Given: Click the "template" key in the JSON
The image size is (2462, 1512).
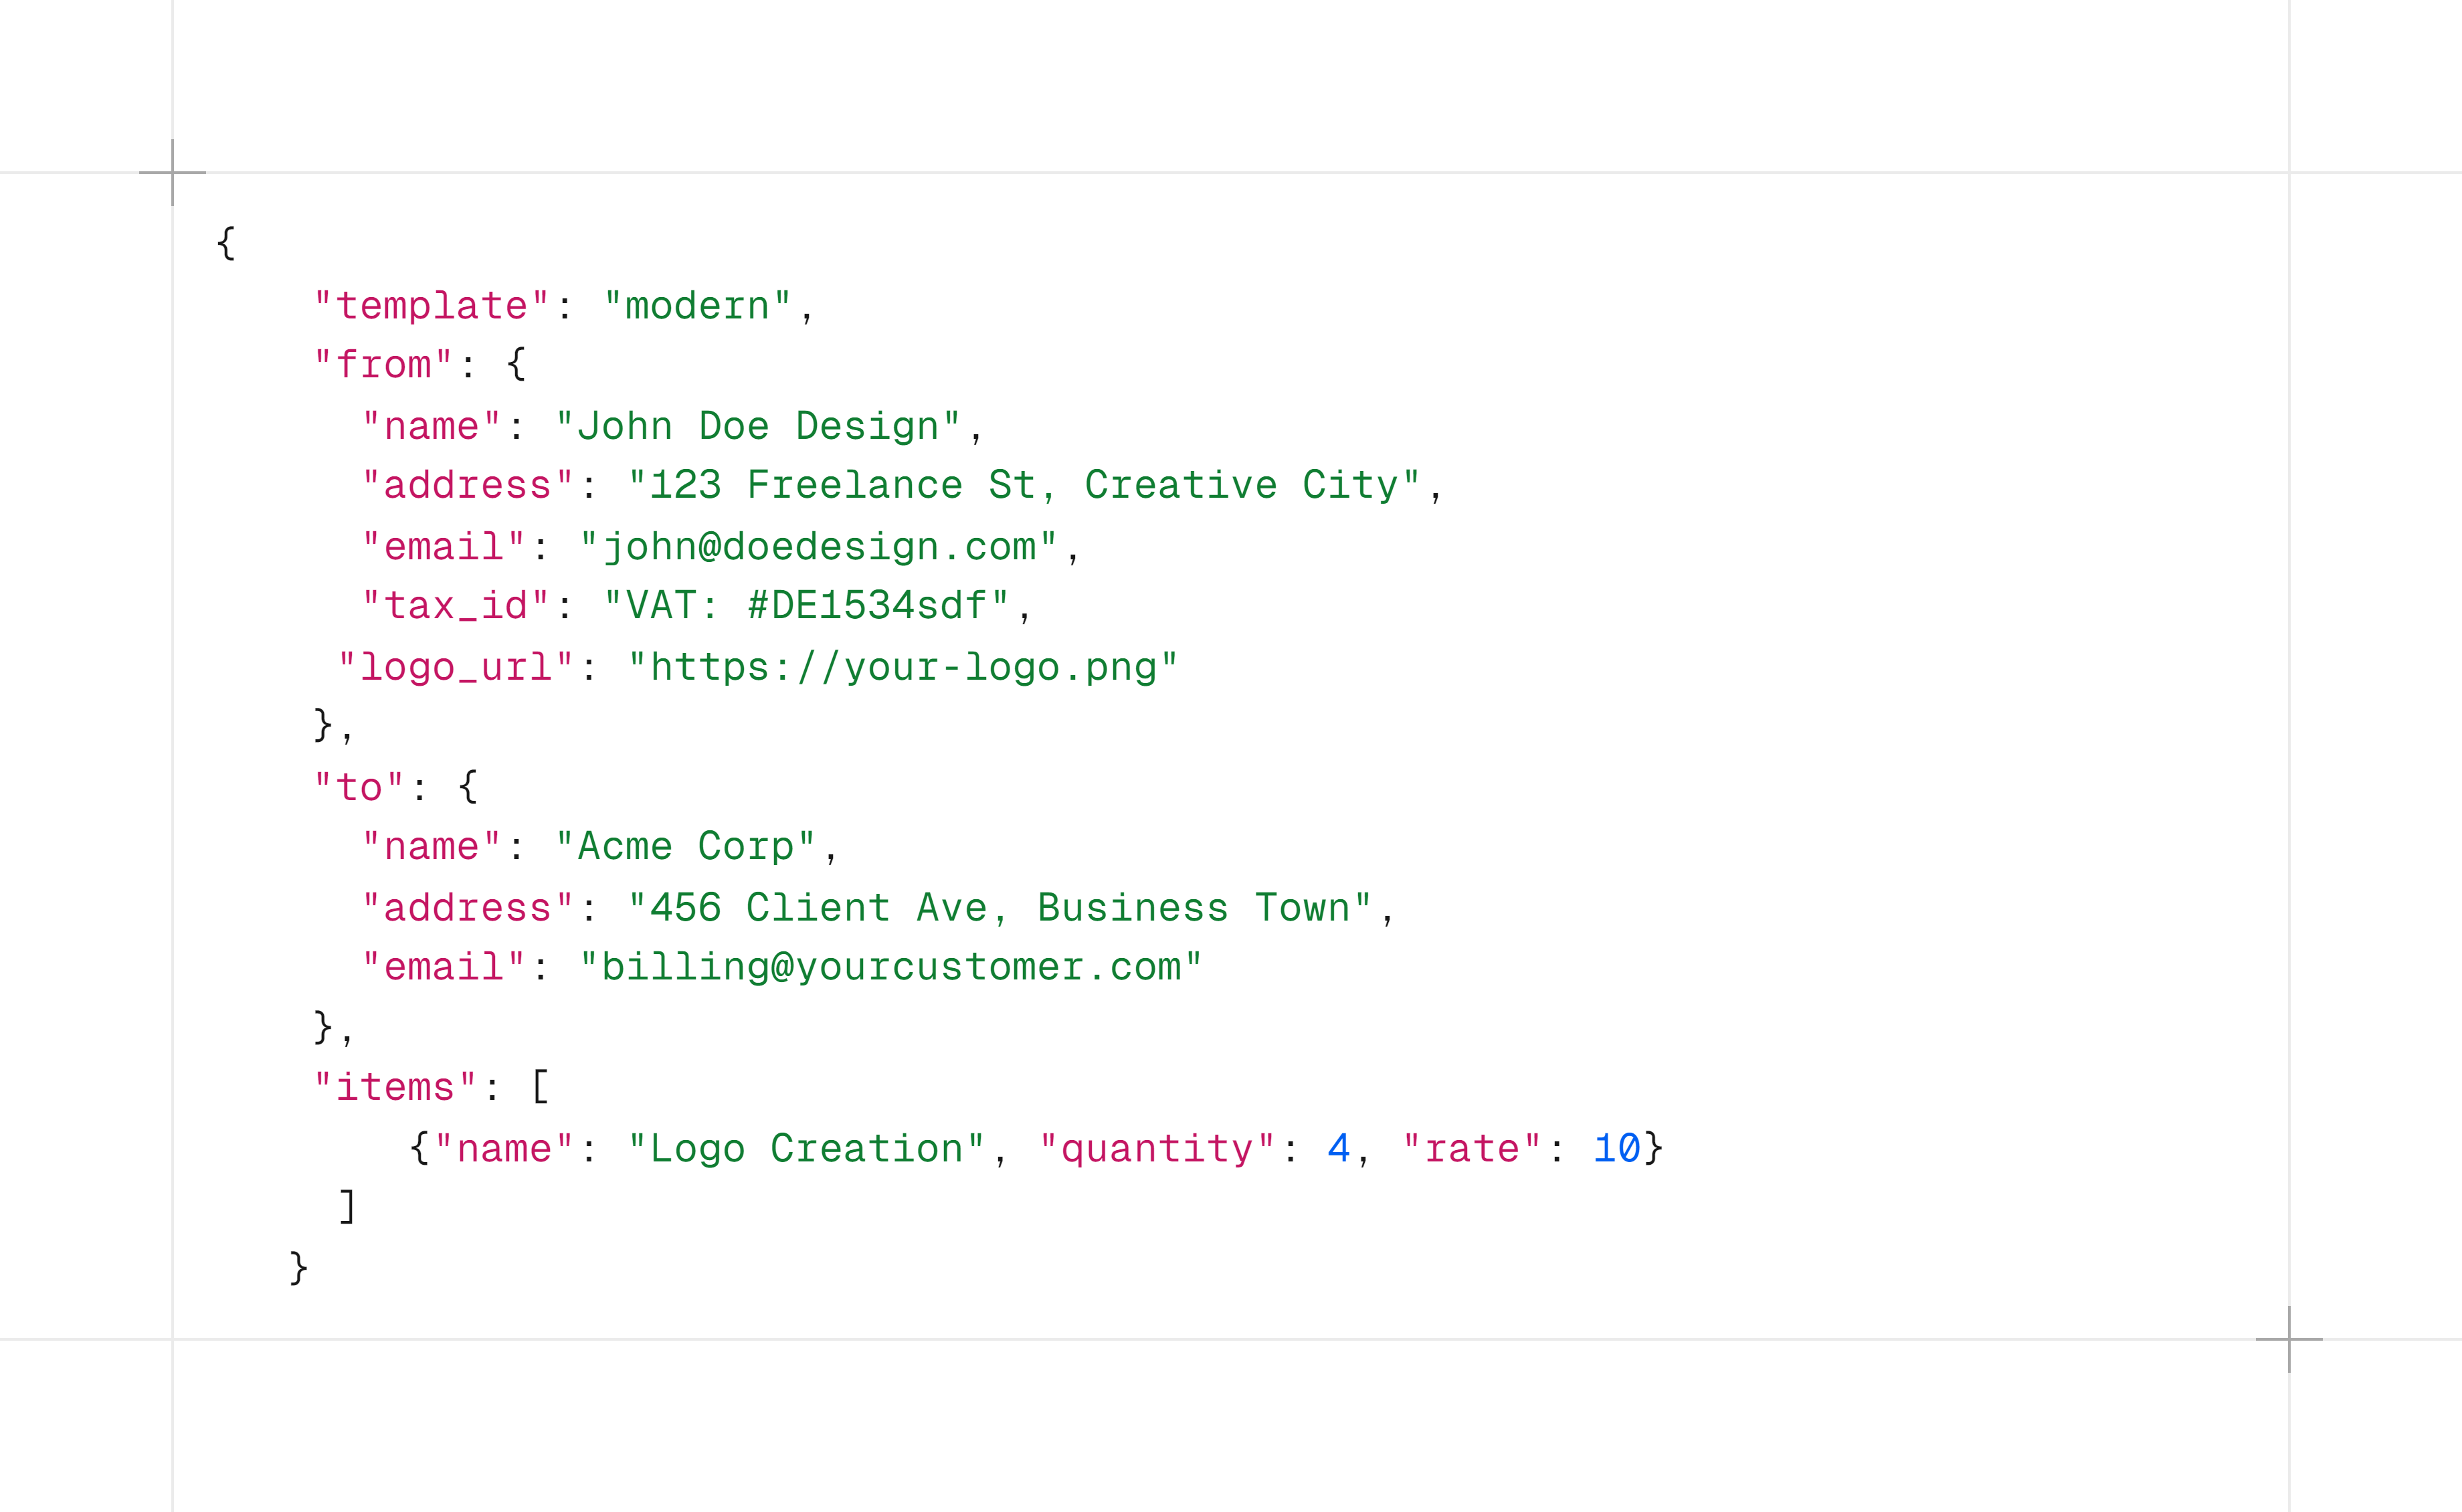Looking at the screenshot, I should click(432, 306).
